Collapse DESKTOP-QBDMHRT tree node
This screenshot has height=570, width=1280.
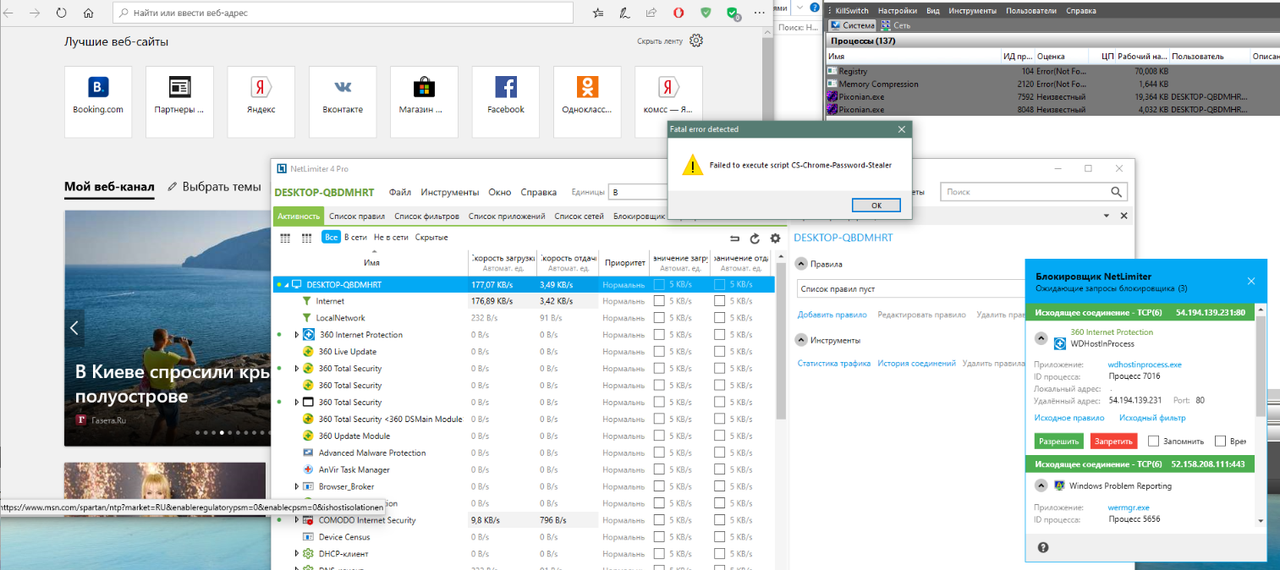coord(285,285)
